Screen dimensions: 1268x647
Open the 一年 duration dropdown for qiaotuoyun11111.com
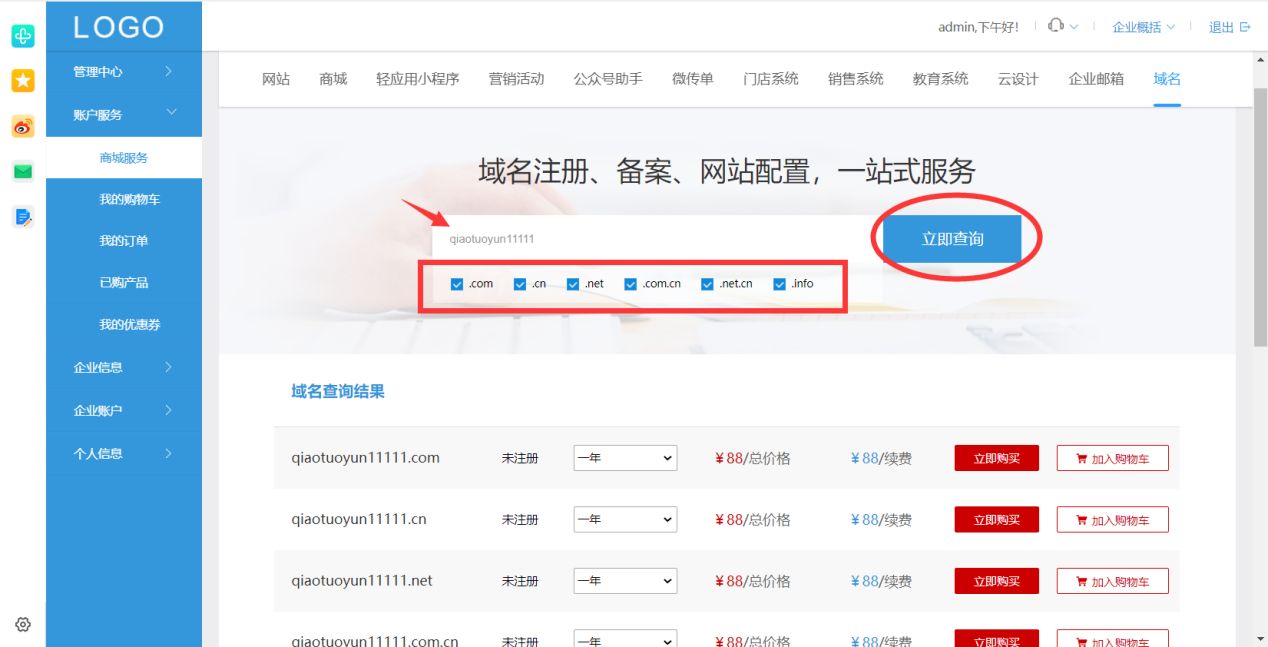click(x=625, y=458)
